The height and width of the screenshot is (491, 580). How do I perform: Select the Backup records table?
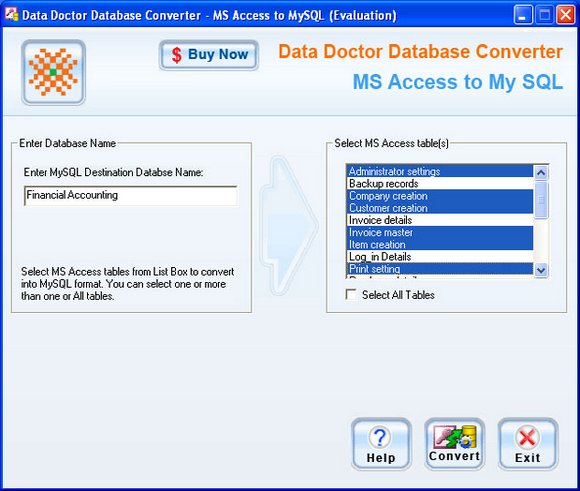pos(440,184)
